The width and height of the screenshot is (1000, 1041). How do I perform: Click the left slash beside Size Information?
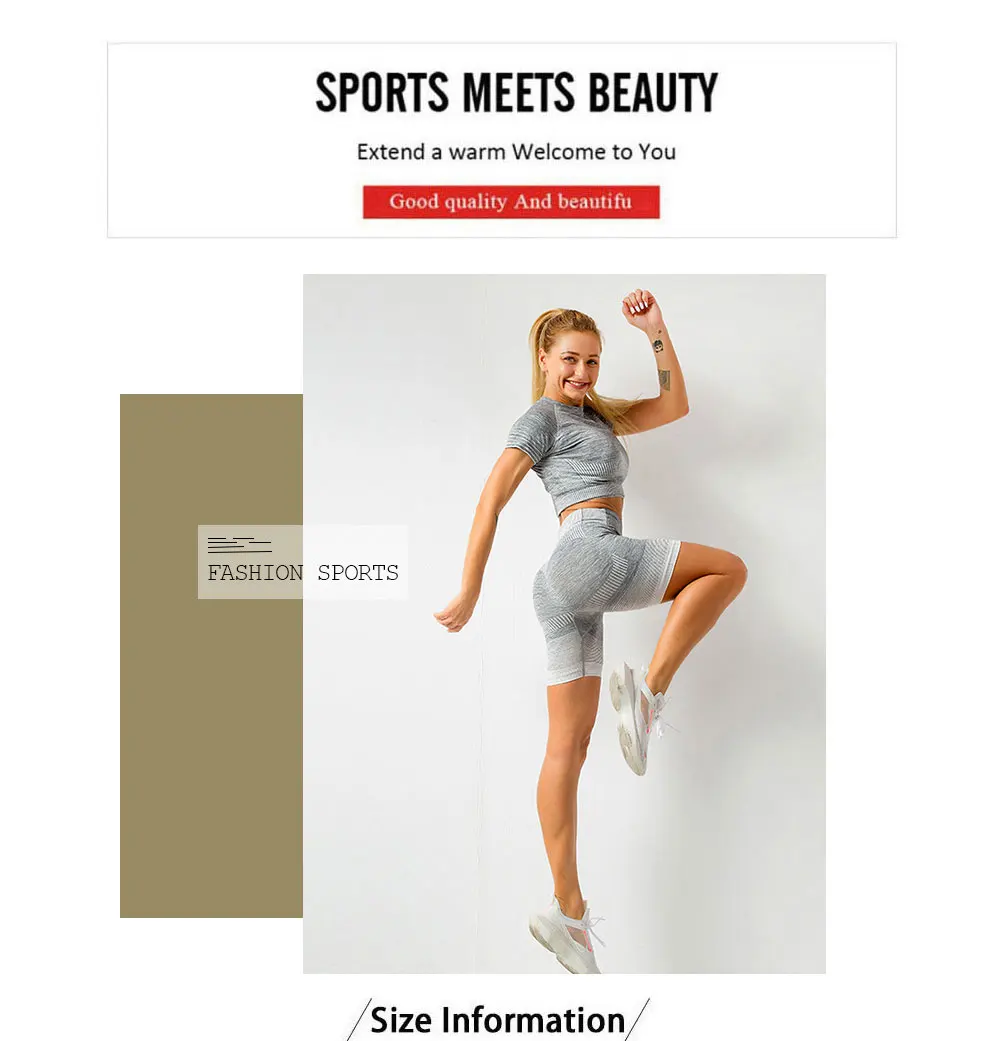(x=359, y=1019)
